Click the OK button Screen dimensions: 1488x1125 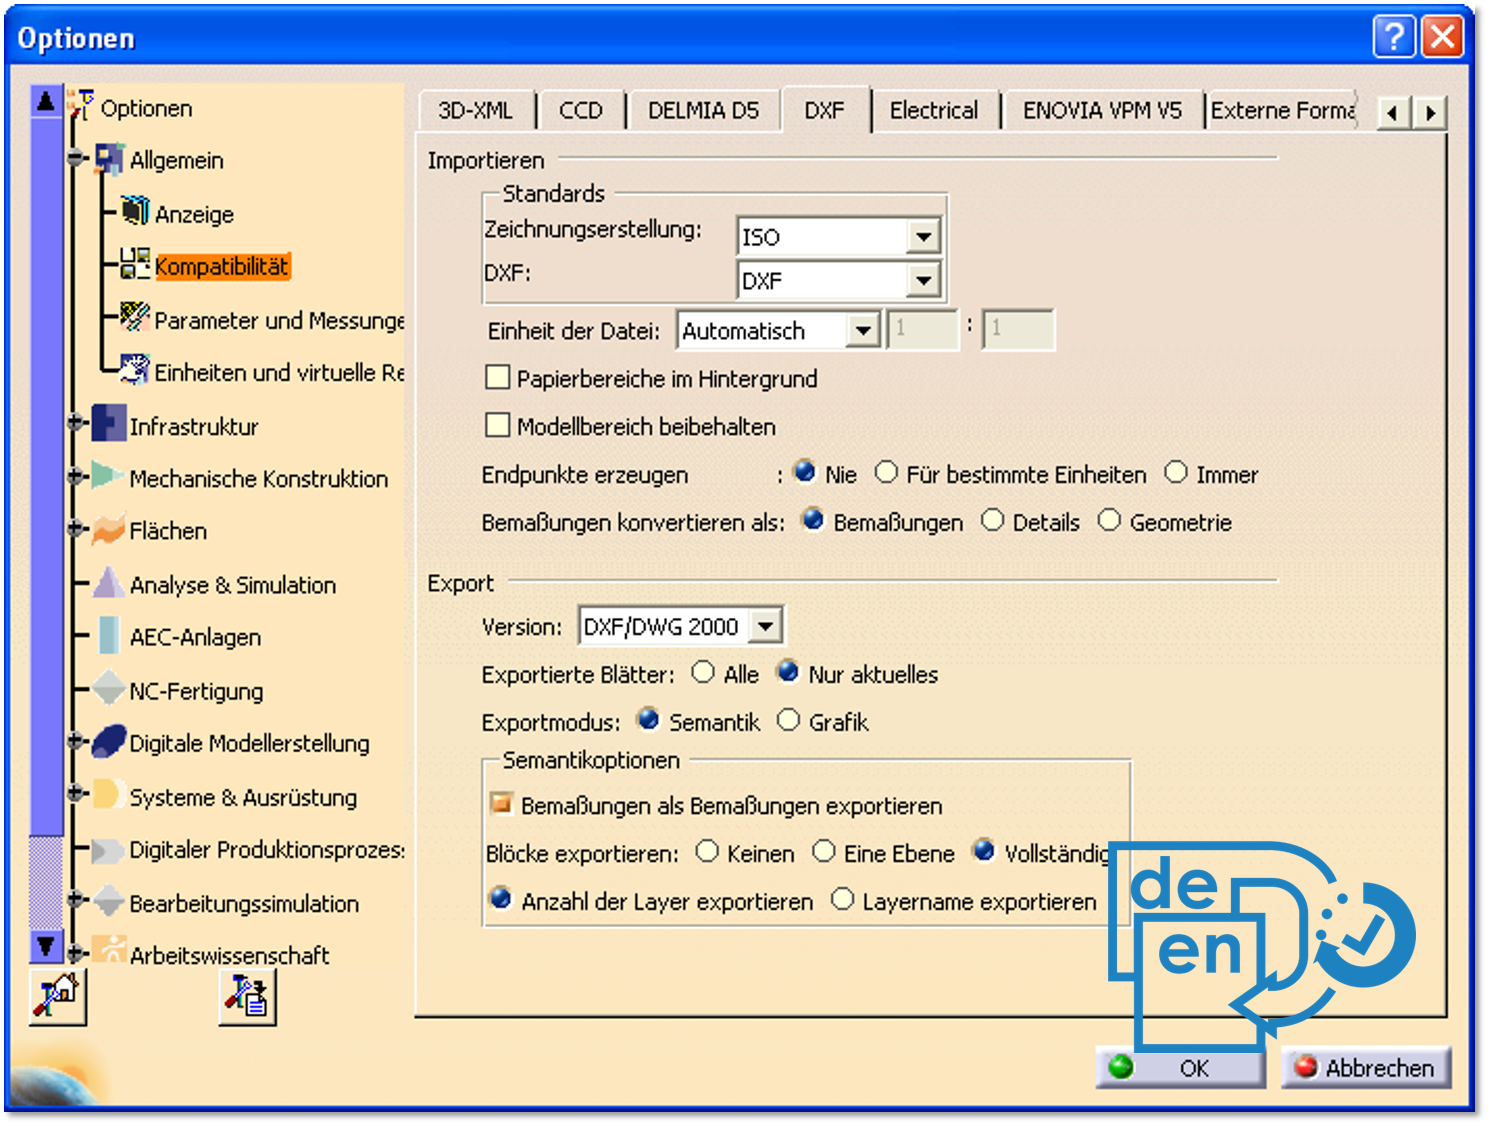tap(1181, 1068)
